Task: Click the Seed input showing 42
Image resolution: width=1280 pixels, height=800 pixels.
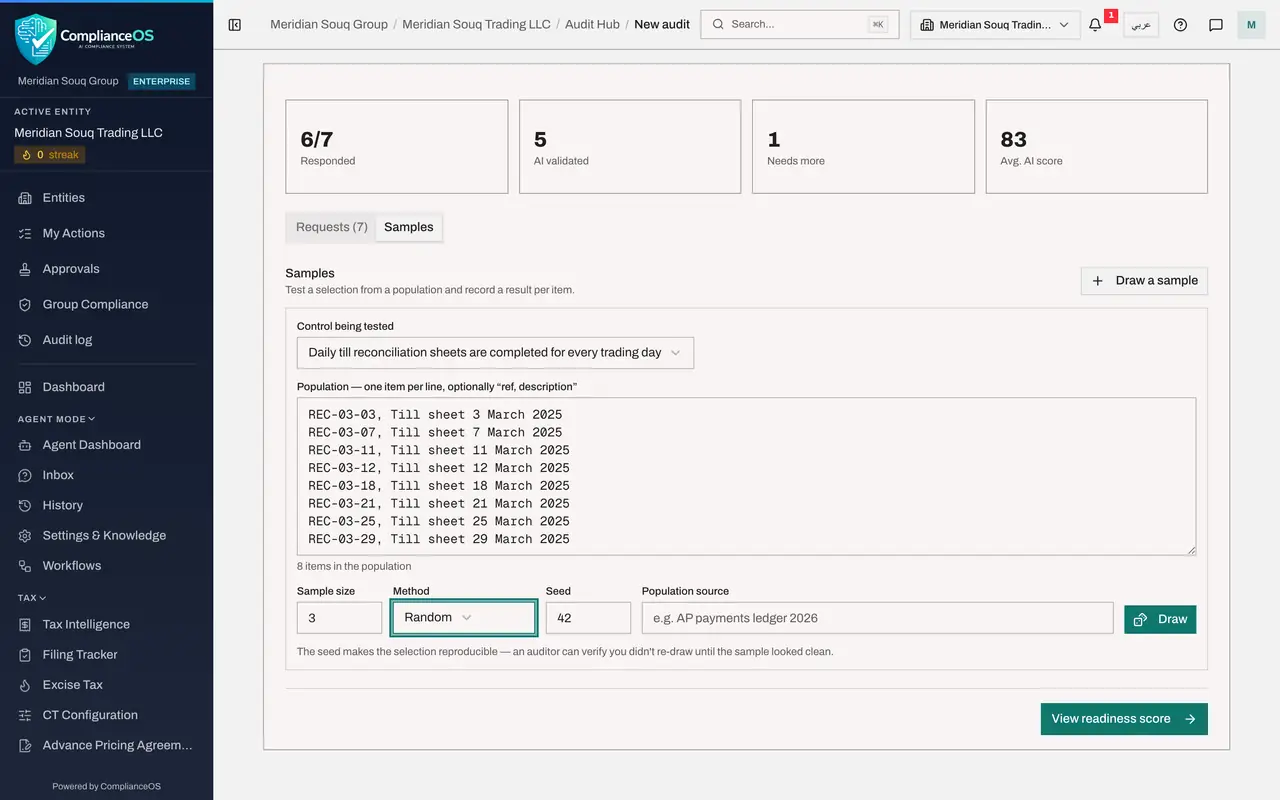Action: coord(588,618)
